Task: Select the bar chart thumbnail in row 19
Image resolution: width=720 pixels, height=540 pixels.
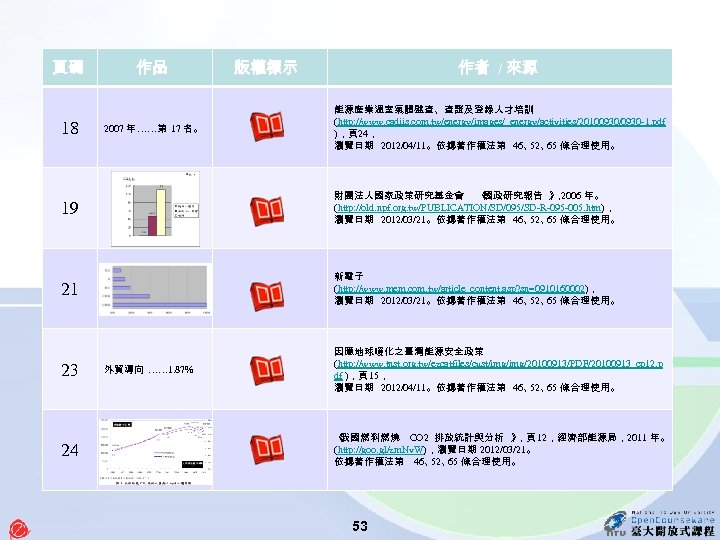Action: [155, 209]
